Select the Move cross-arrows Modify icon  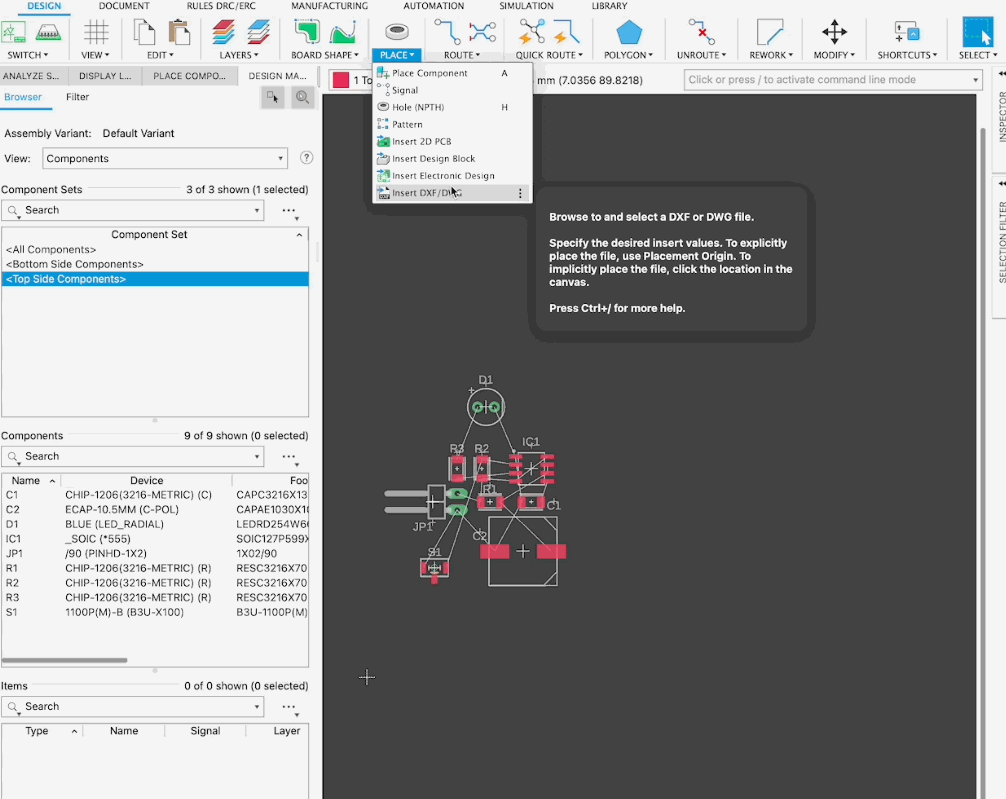coord(833,33)
